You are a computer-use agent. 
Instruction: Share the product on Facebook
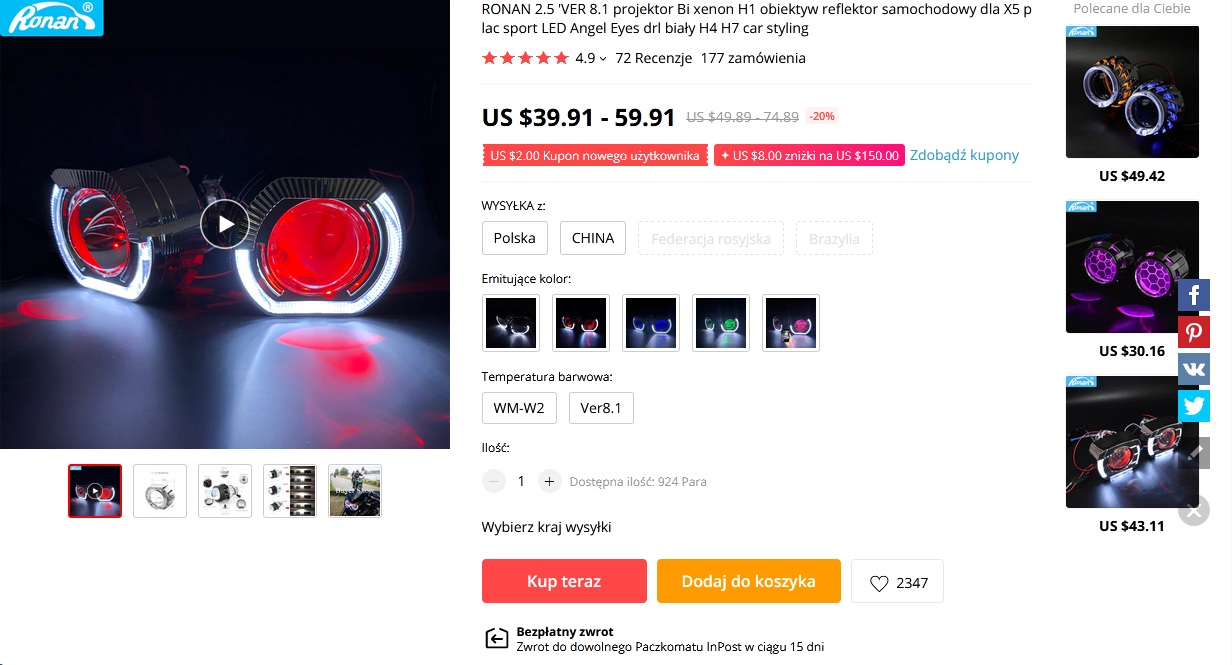(1194, 295)
